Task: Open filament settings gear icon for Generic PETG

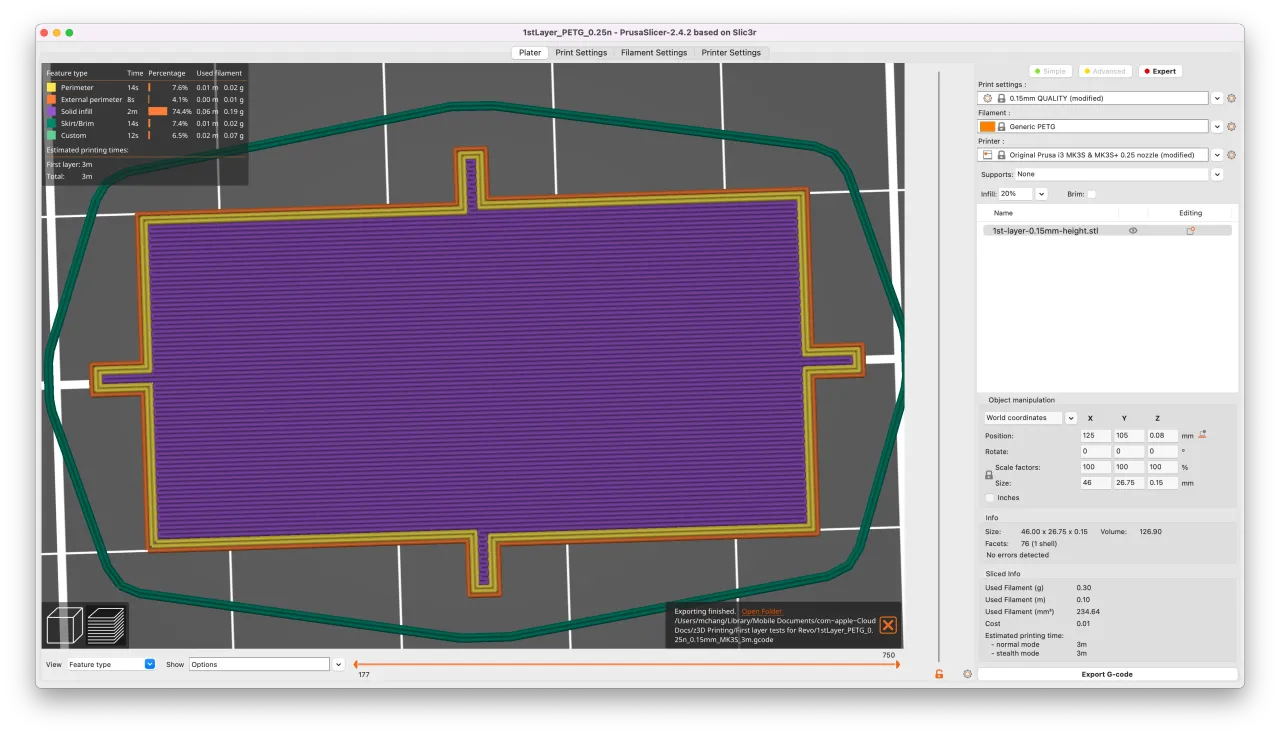Action: pos(1232,127)
